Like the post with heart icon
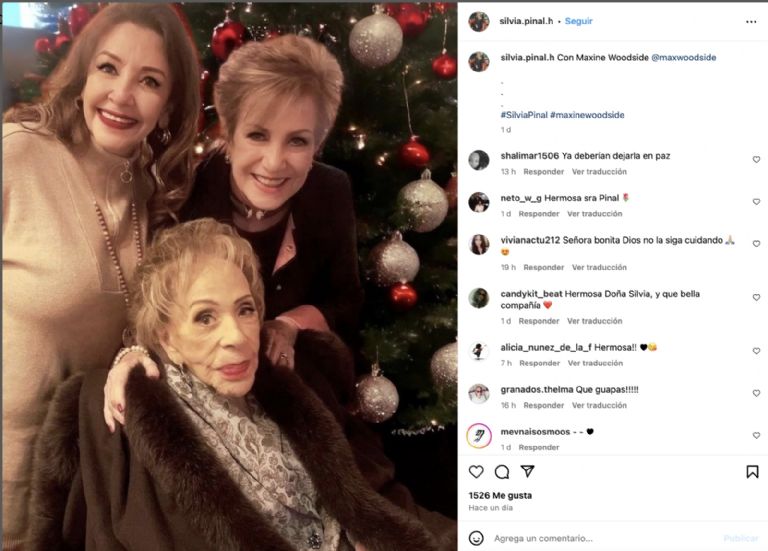 tap(476, 472)
